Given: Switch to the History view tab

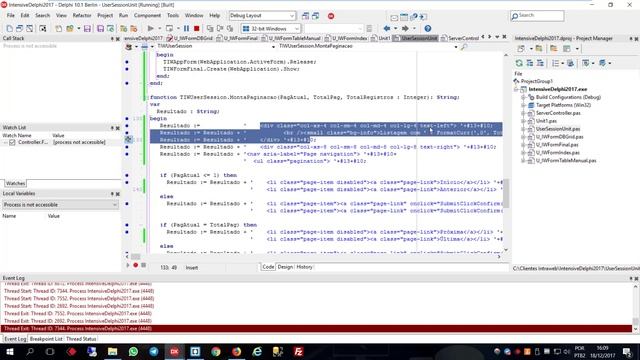Looking at the screenshot, I should (304, 267).
